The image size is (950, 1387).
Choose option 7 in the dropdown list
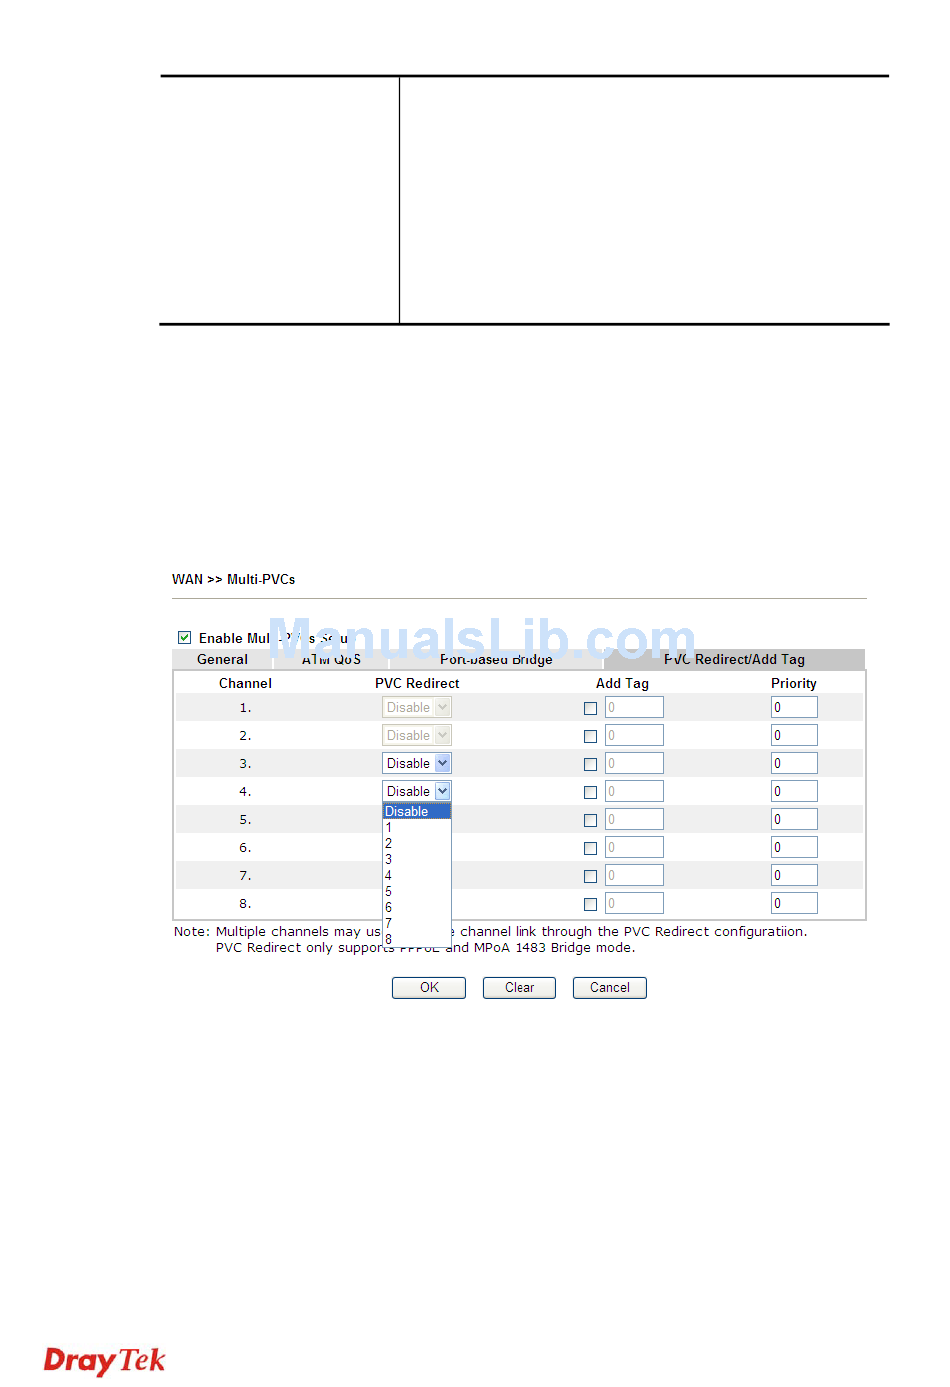(x=417, y=923)
